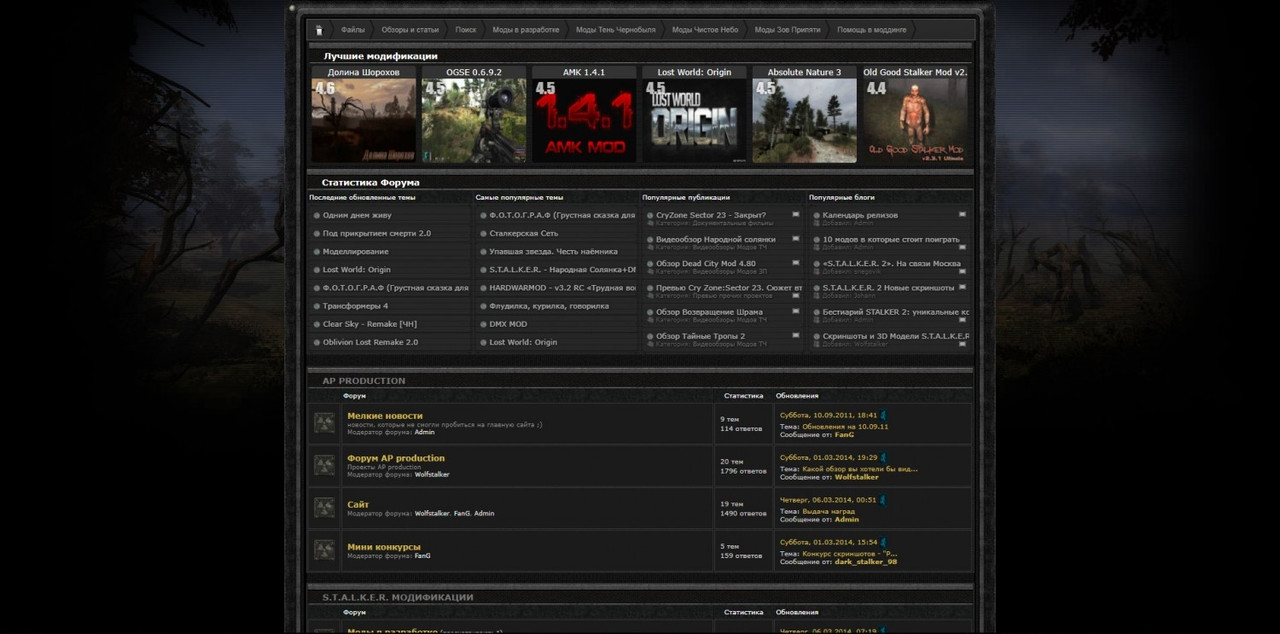Go to the Поиск page

pos(466,30)
